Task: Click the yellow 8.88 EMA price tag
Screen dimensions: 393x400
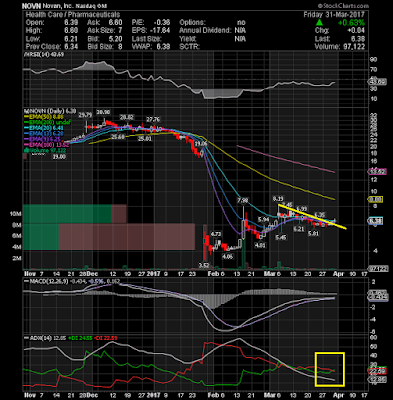Action: click(375, 200)
